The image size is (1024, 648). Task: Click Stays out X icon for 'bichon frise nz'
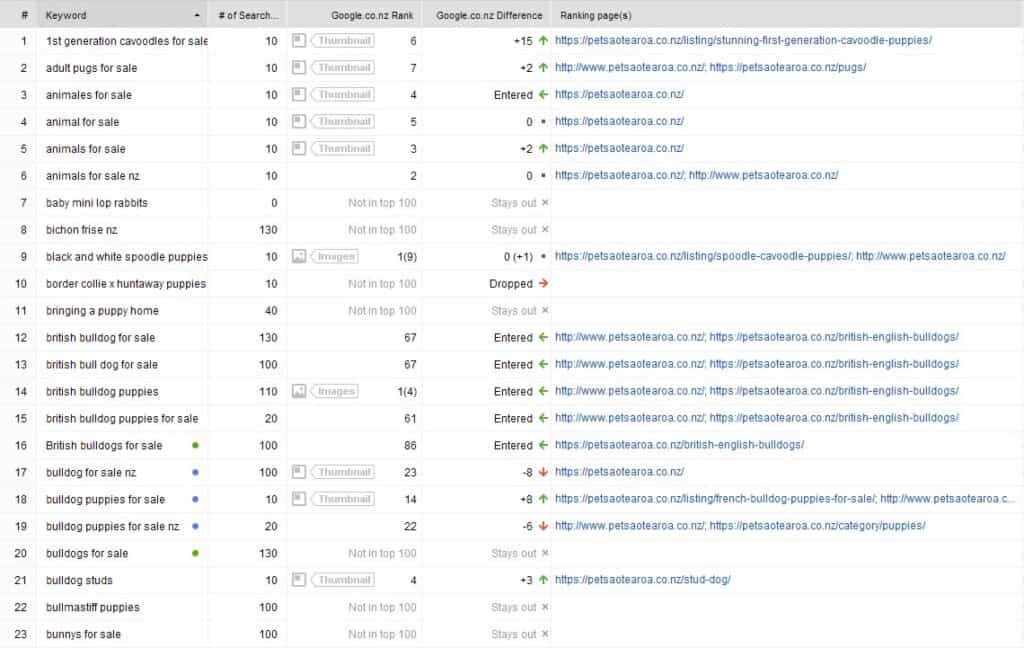pos(545,229)
